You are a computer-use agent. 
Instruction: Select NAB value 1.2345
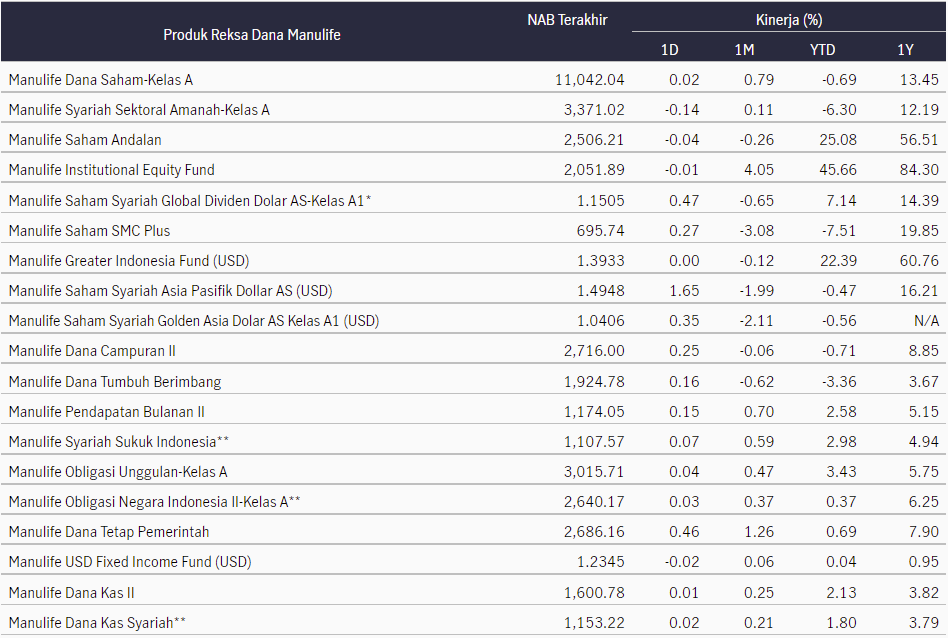click(600, 562)
